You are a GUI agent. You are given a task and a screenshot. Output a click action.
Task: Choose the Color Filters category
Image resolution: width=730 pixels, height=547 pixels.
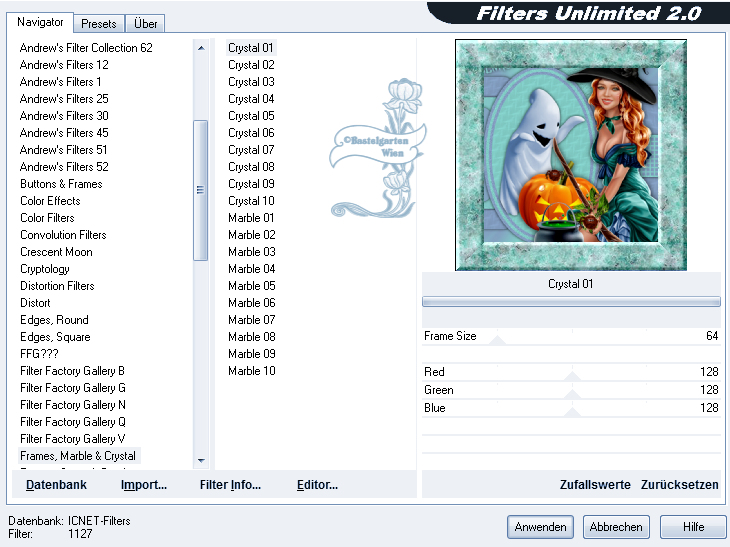pos(47,218)
